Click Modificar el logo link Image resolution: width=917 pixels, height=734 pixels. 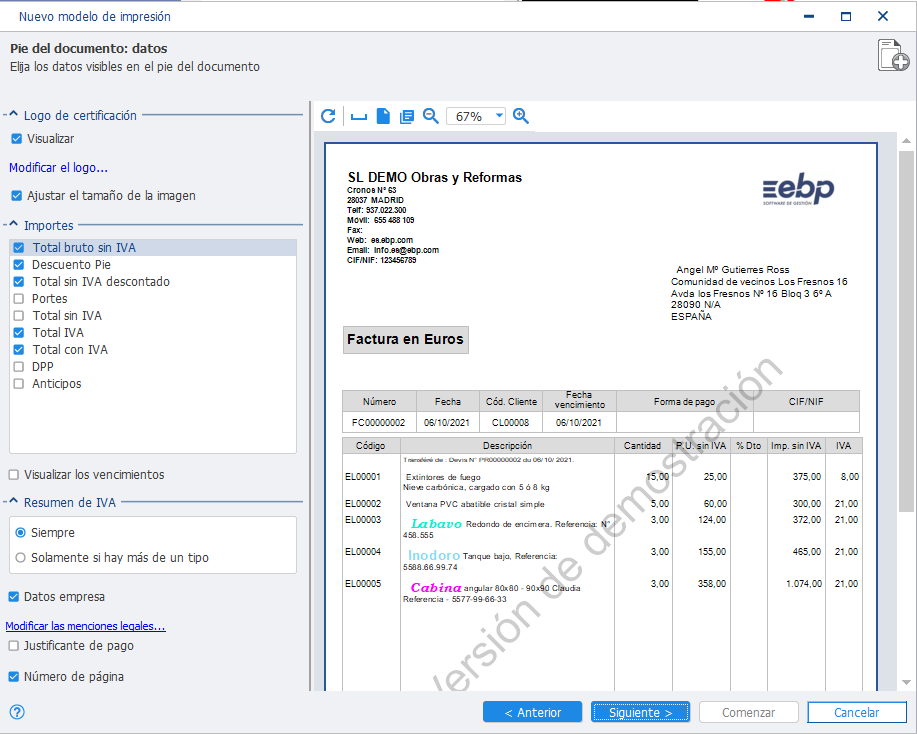click(58, 168)
